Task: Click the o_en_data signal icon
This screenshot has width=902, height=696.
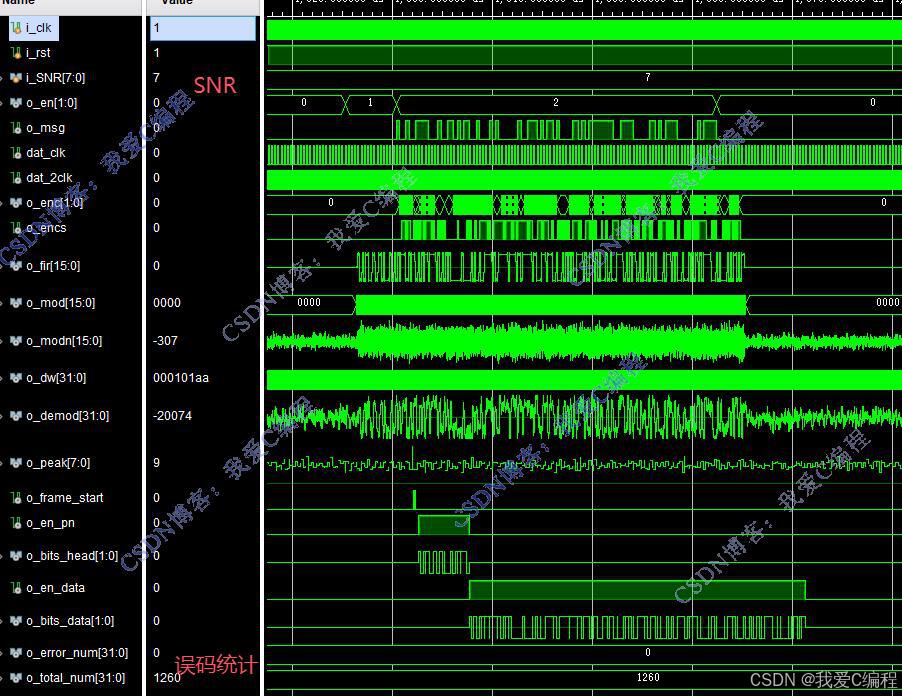Action: pyautogui.click(x=17, y=588)
